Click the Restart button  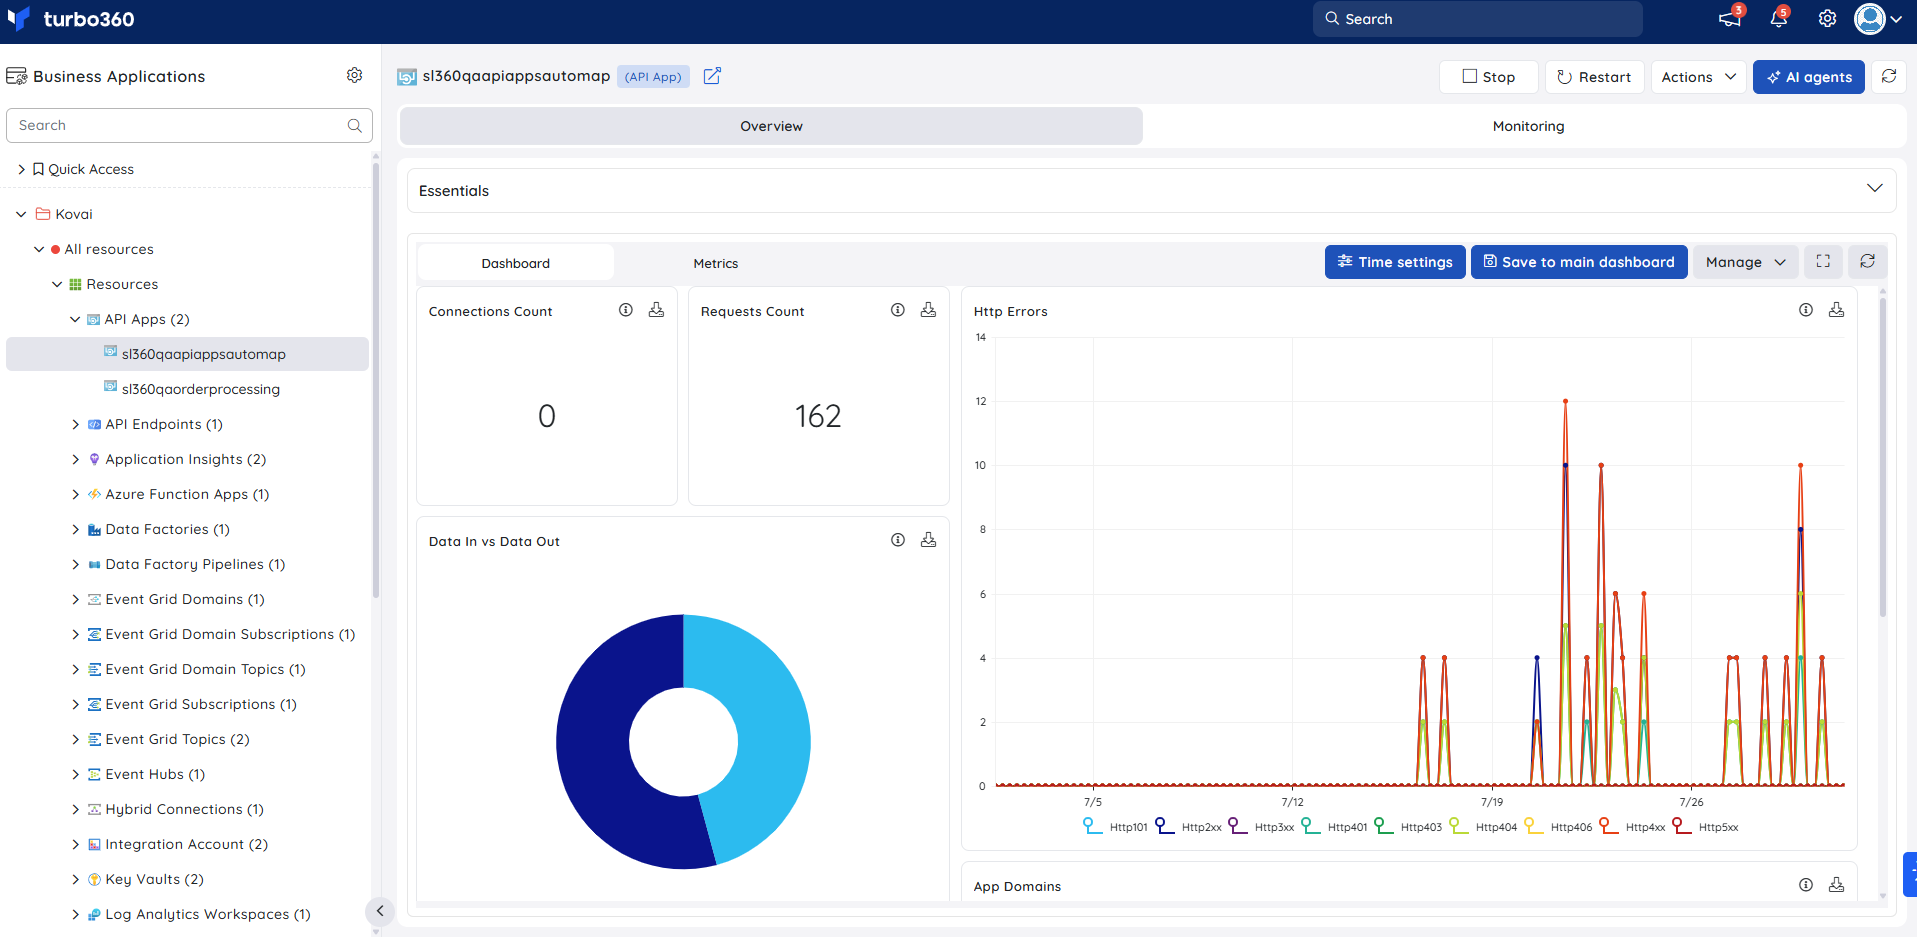(x=1595, y=77)
